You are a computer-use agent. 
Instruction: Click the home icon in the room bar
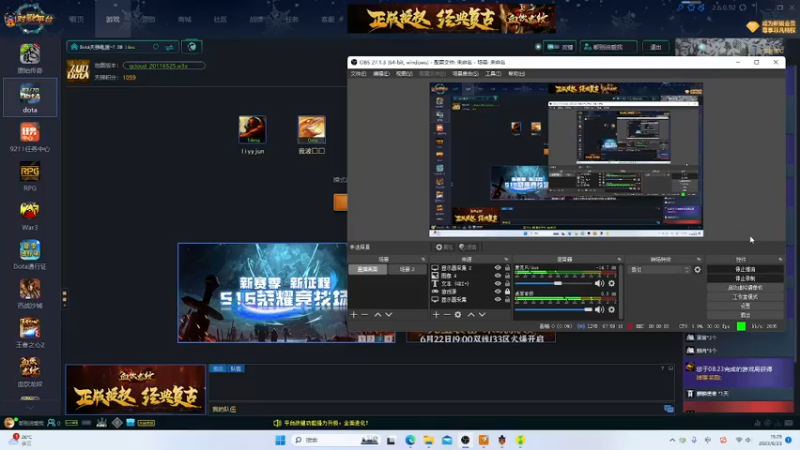(74, 47)
